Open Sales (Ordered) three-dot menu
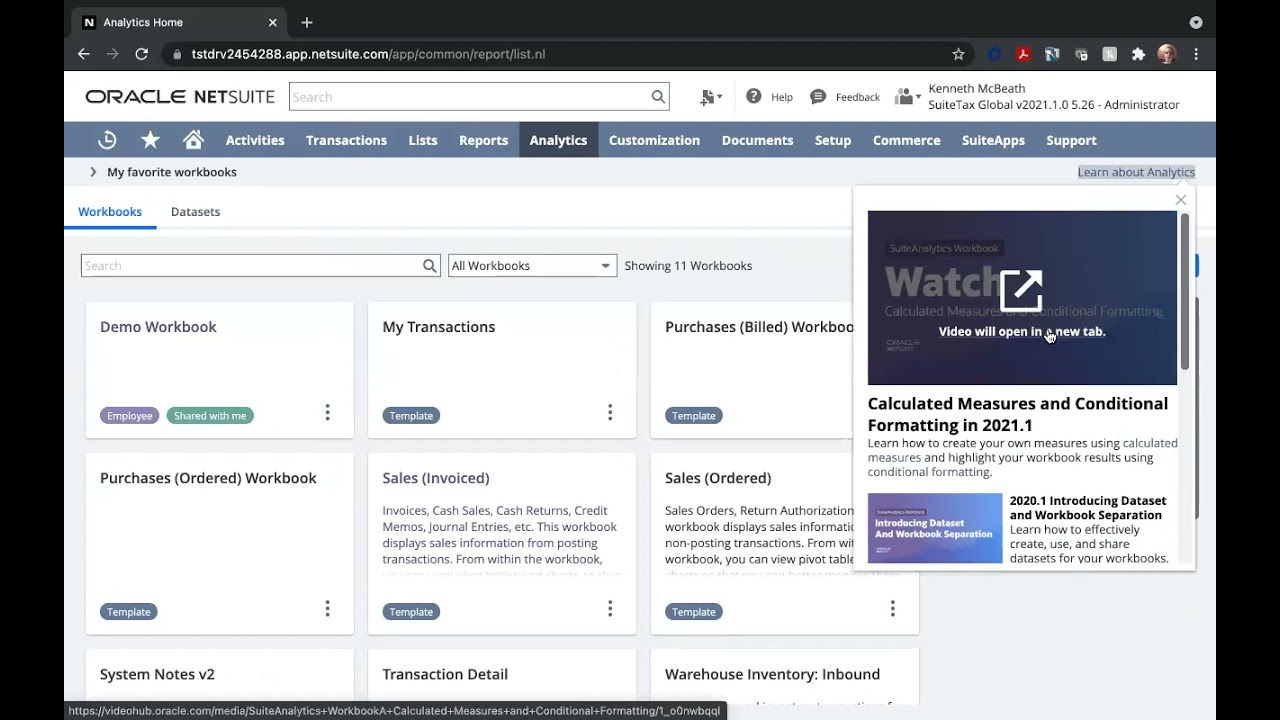1280x720 pixels. coord(893,608)
